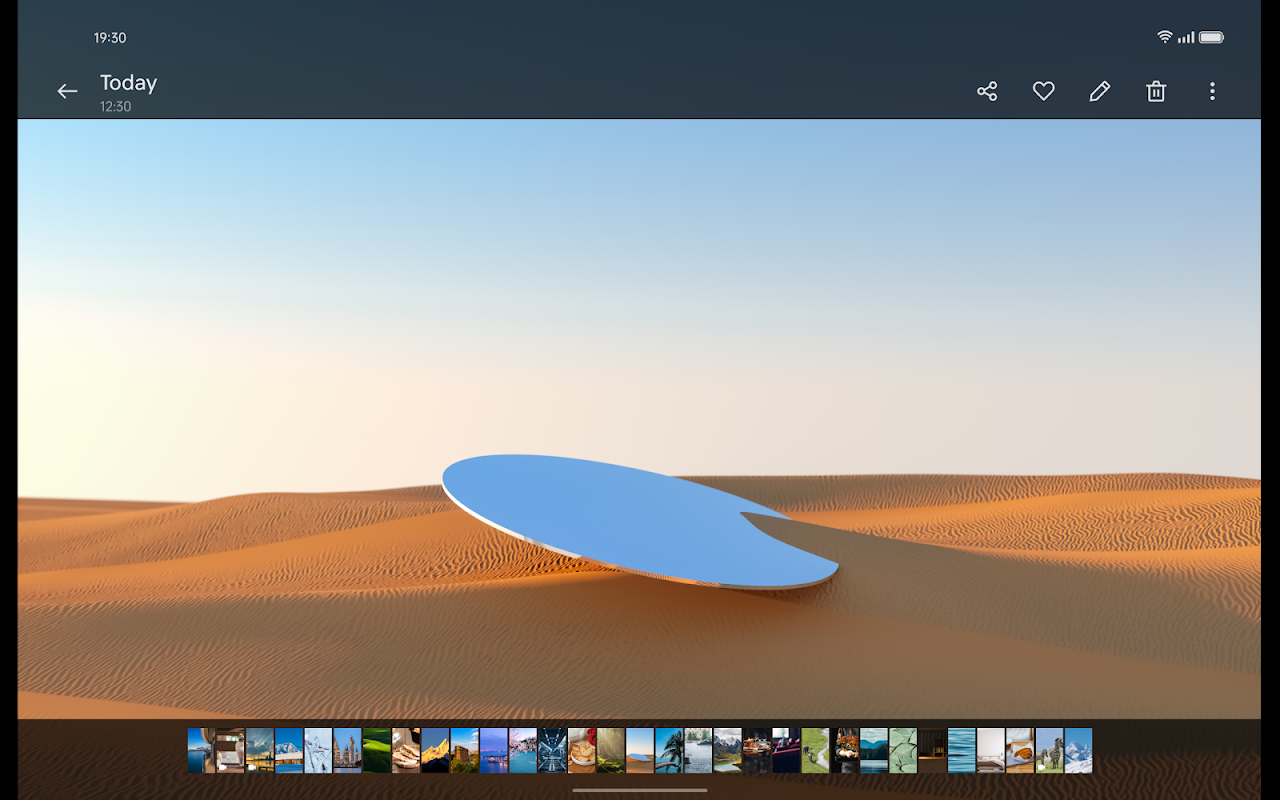Tap the 19:30 clock display
This screenshot has width=1280, height=800.
coord(110,37)
